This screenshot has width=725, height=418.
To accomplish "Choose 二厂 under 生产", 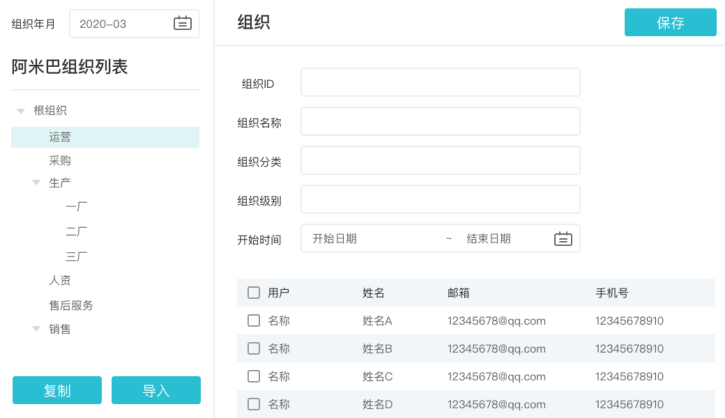I will click(76, 232).
